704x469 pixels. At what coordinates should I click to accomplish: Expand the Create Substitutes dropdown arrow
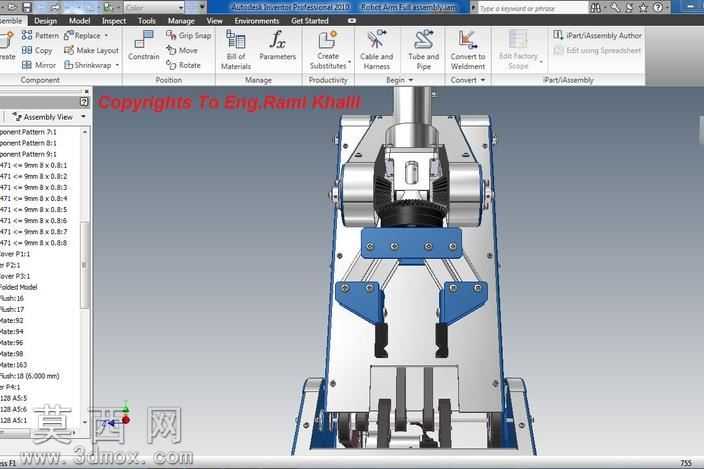click(x=349, y=61)
